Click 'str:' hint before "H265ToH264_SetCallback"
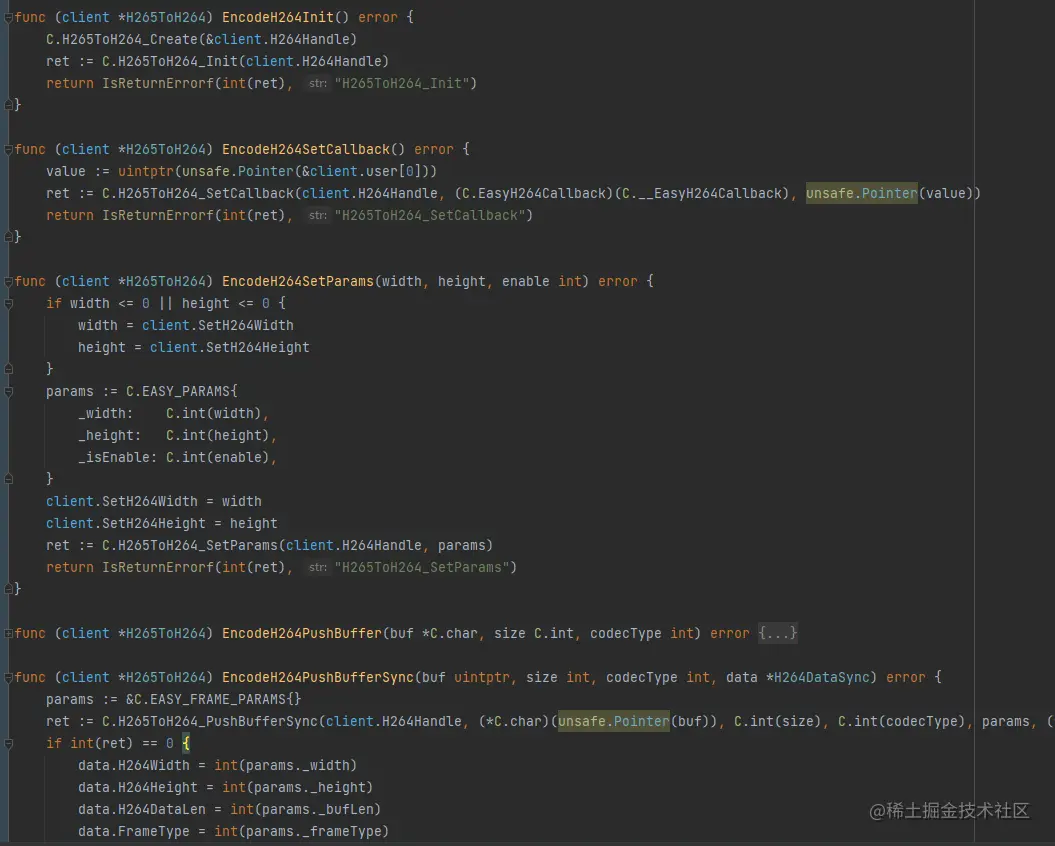1055x846 pixels. tap(318, 215)
